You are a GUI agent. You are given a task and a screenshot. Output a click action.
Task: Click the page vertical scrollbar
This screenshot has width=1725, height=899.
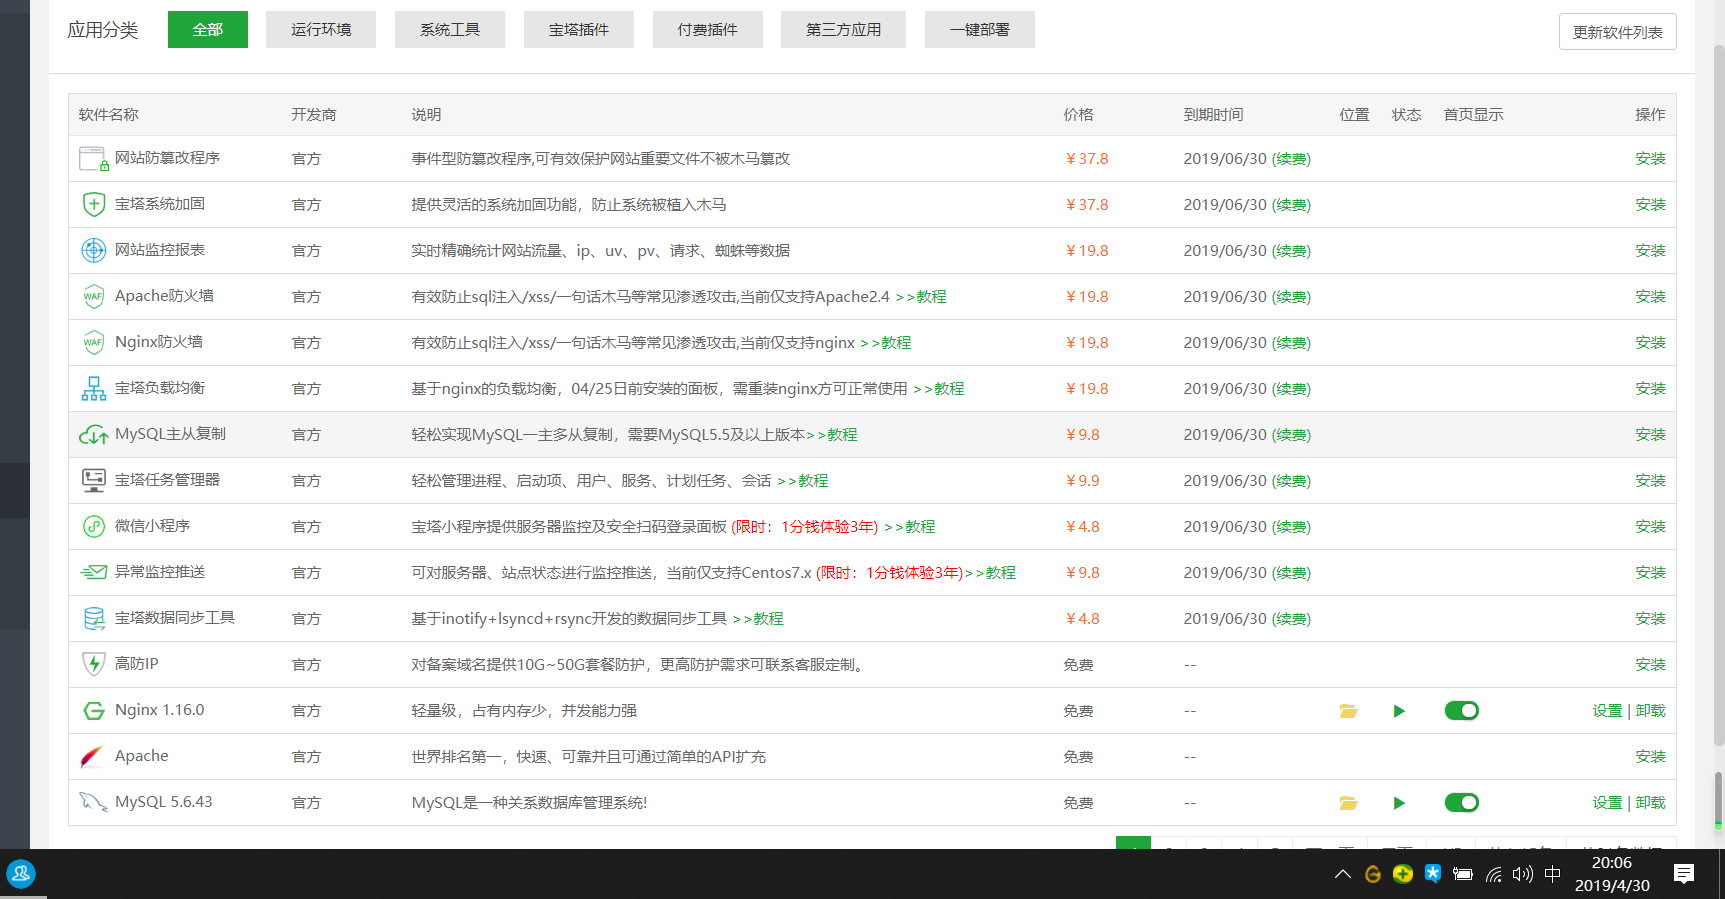pyautogui.click(x=1718, y=395)
